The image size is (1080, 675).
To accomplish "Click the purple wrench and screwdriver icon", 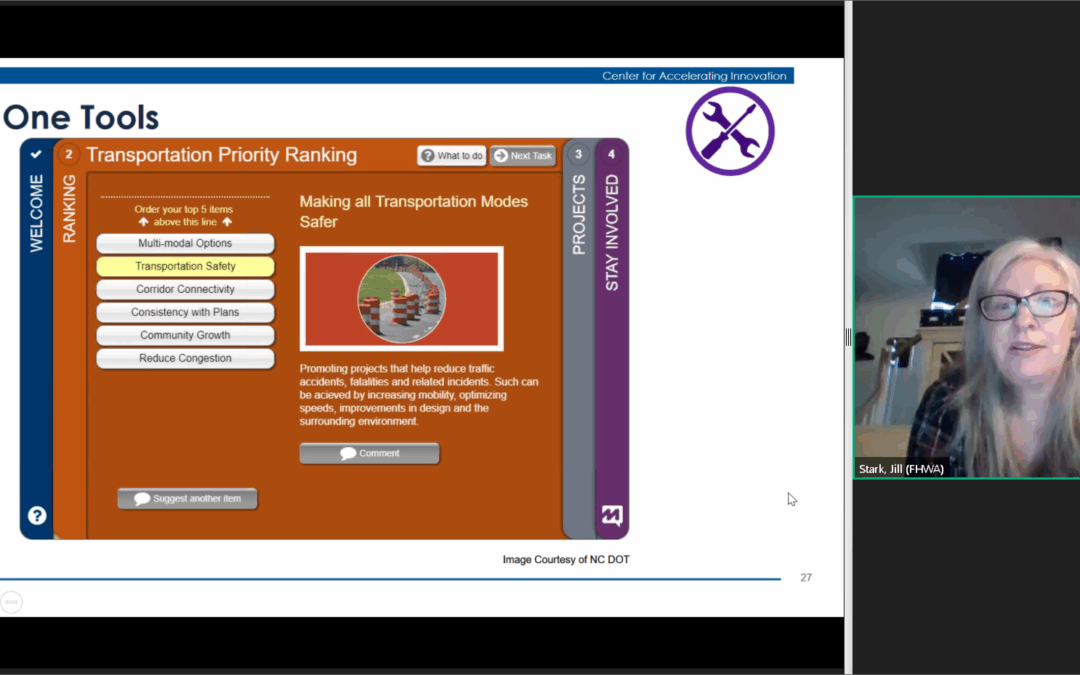I will [730, 131].
